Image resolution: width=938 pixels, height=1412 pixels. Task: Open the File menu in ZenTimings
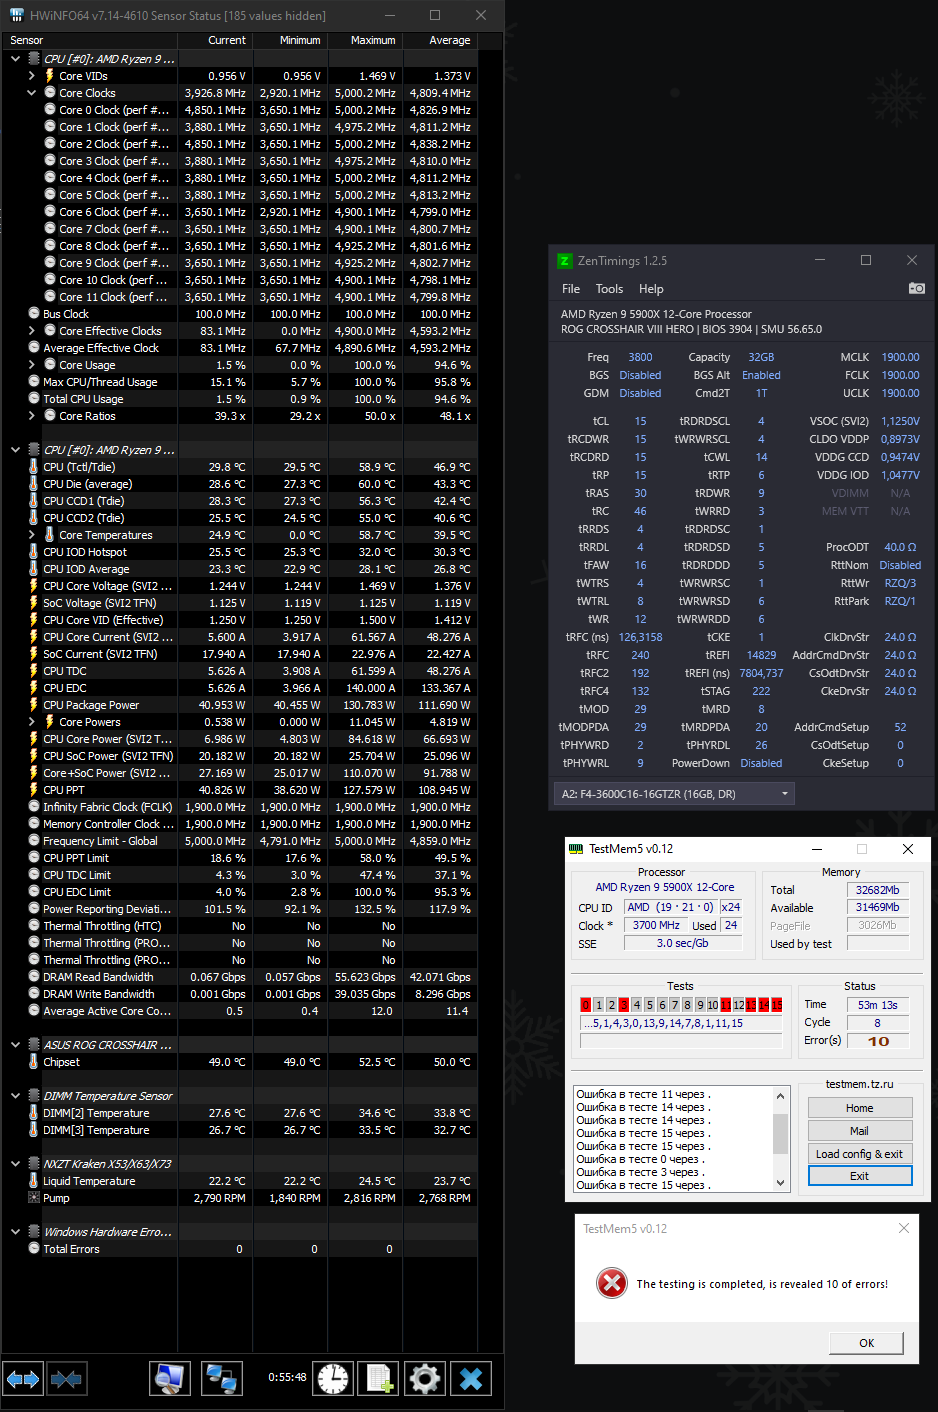571,289
